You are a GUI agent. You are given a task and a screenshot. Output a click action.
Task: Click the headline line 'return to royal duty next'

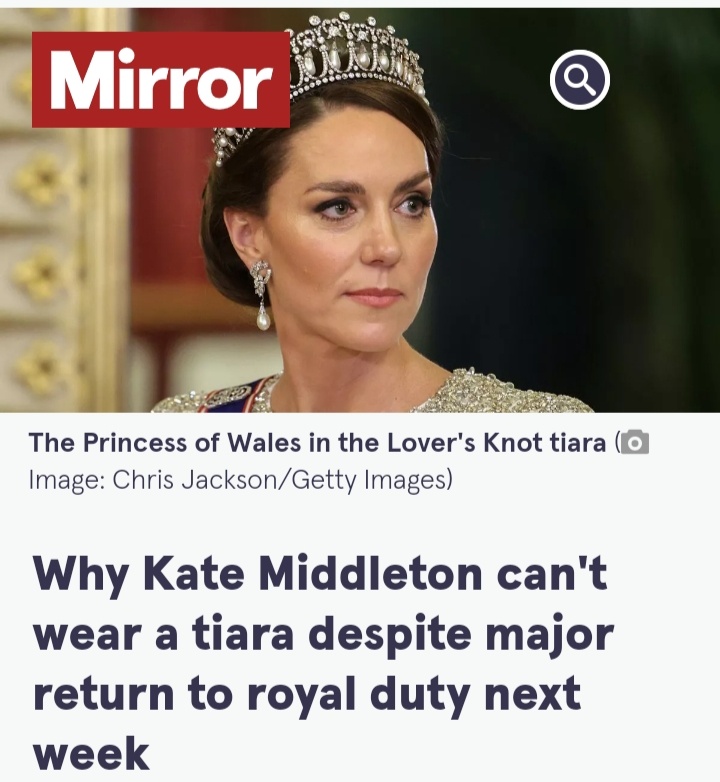click(307, 694)
